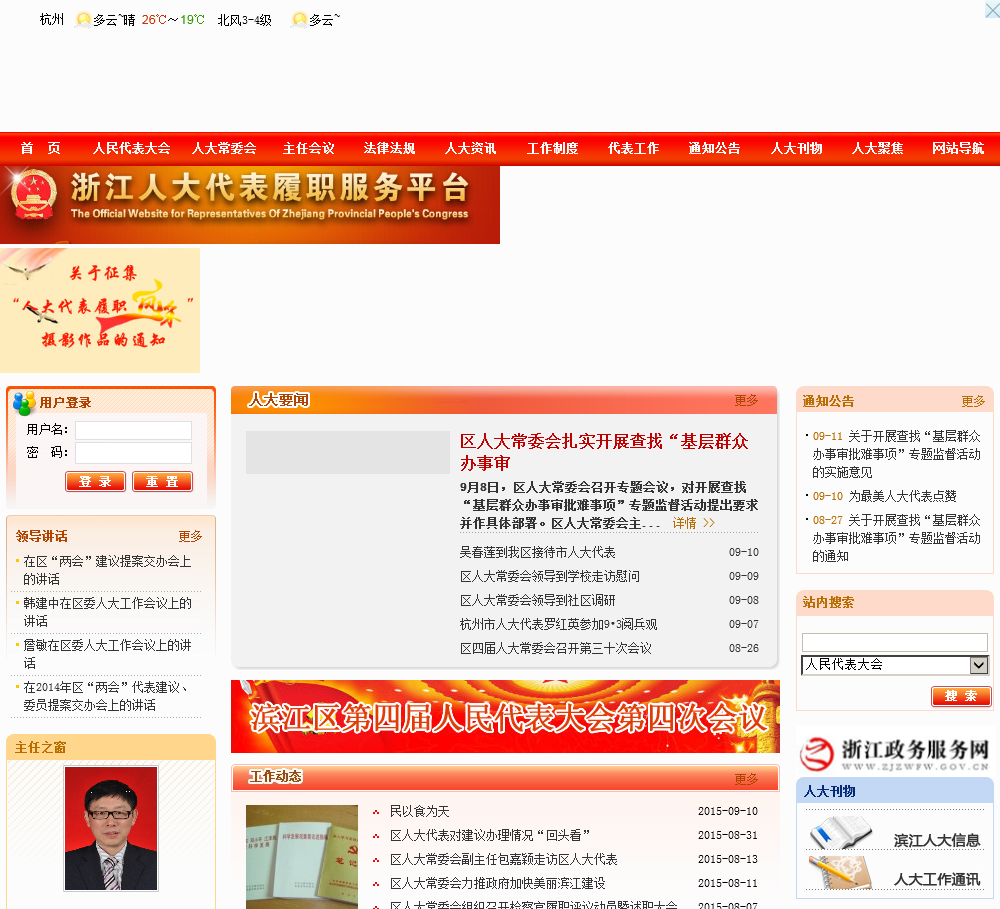Open the 首页 menu item
Image resolution: width=1000 pixels, height=909 pixels.
point(40,149)
